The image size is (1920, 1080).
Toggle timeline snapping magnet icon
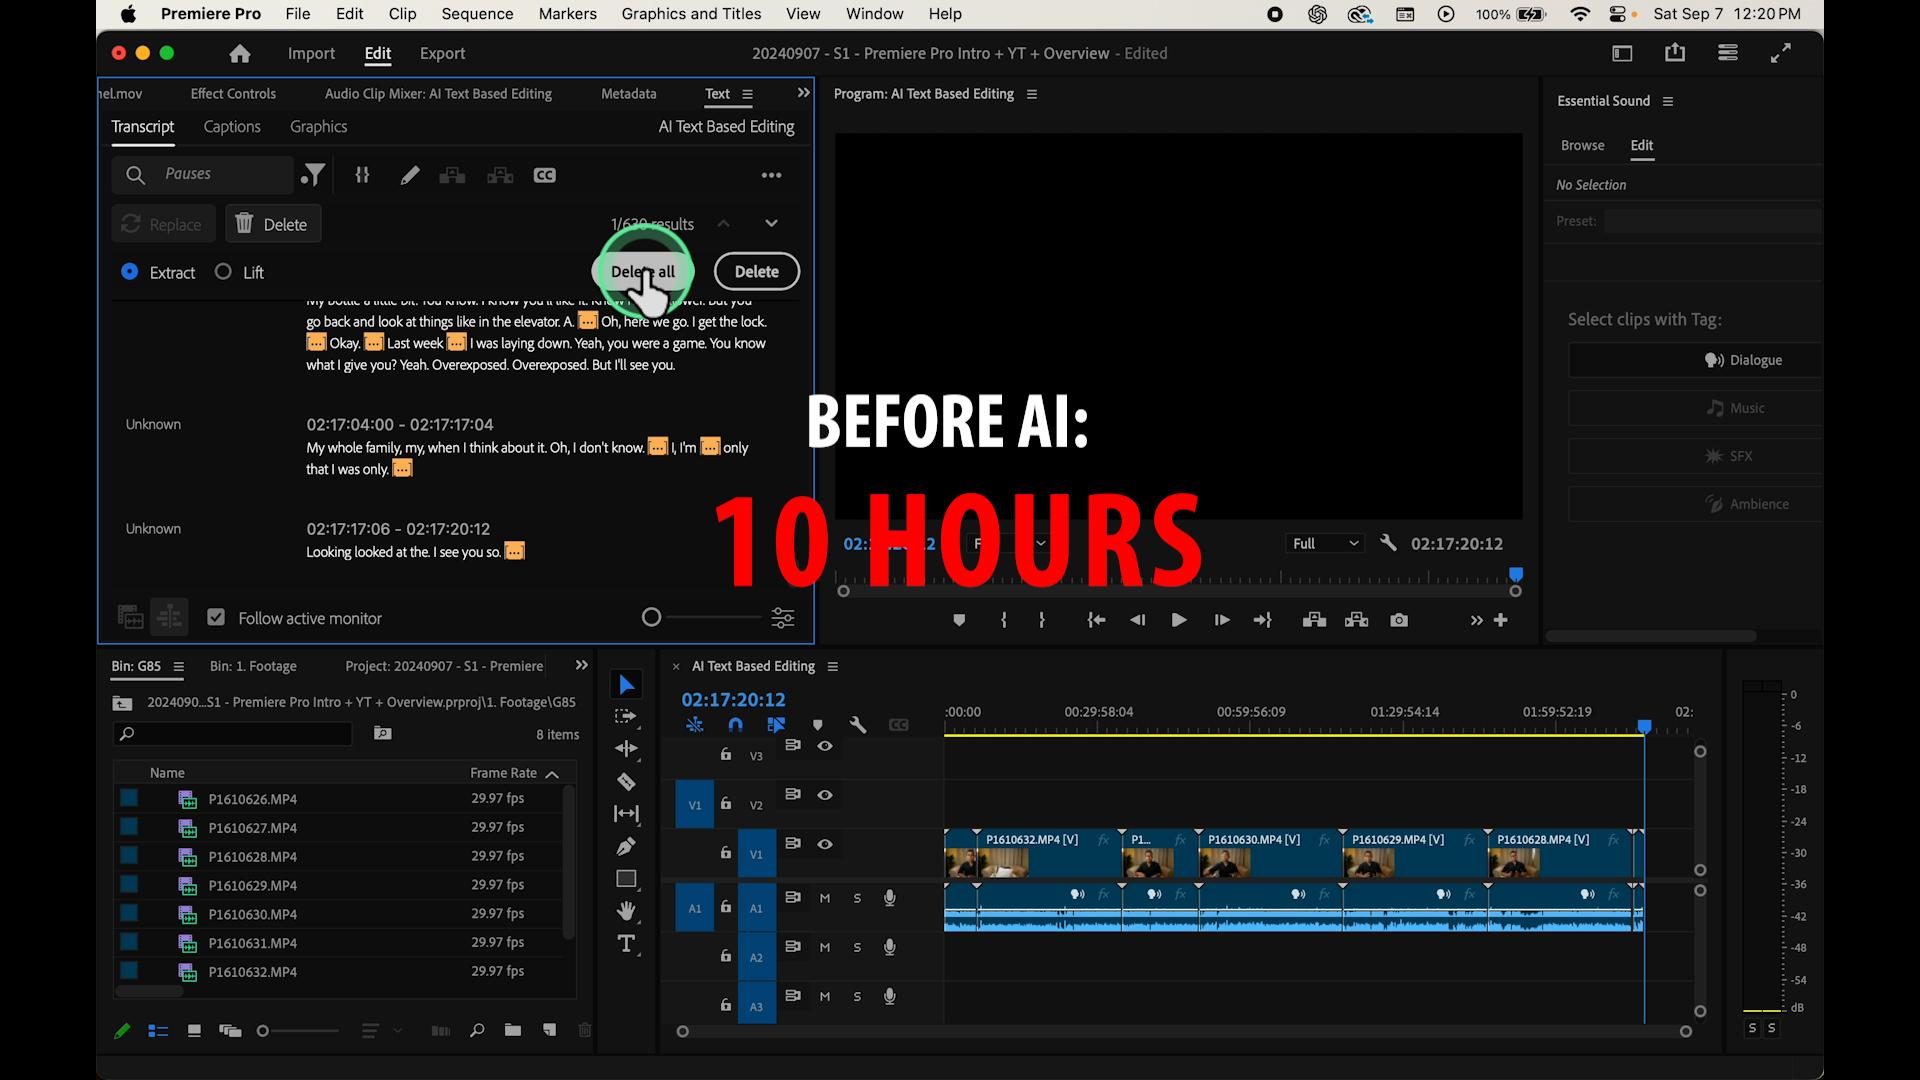pos(735,725)
